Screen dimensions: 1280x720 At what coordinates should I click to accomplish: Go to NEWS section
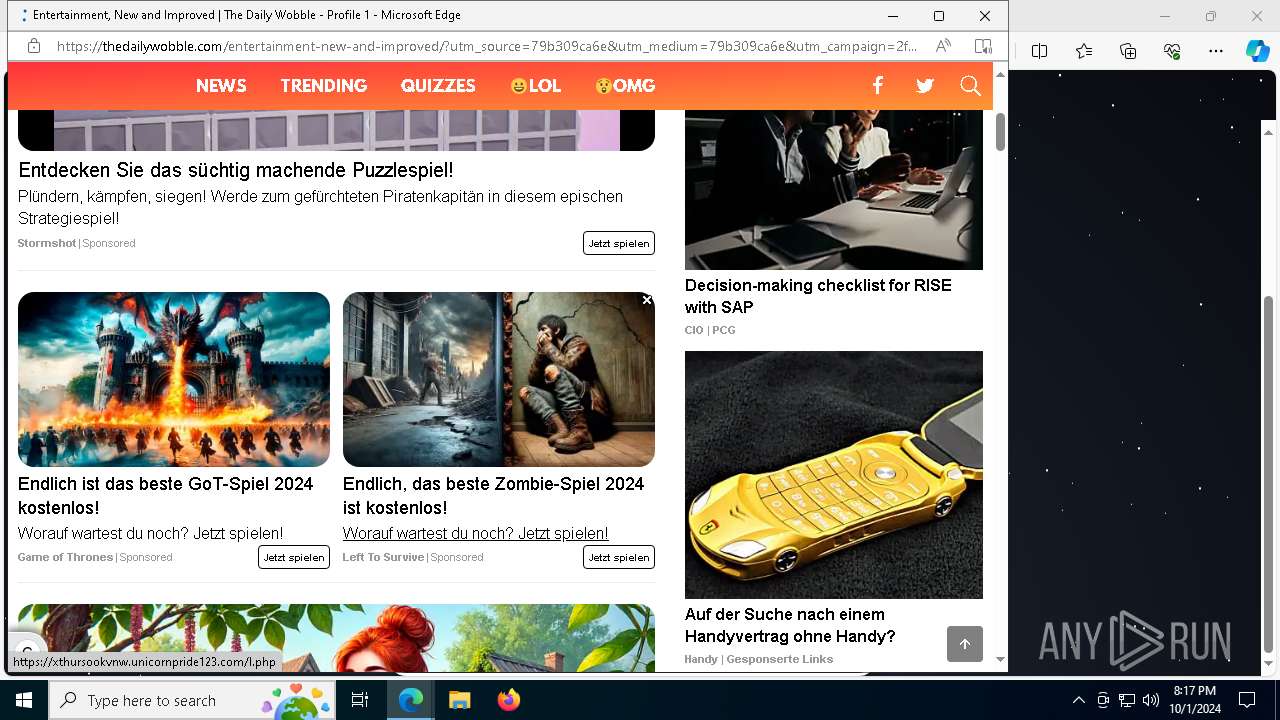click(221, 86)
